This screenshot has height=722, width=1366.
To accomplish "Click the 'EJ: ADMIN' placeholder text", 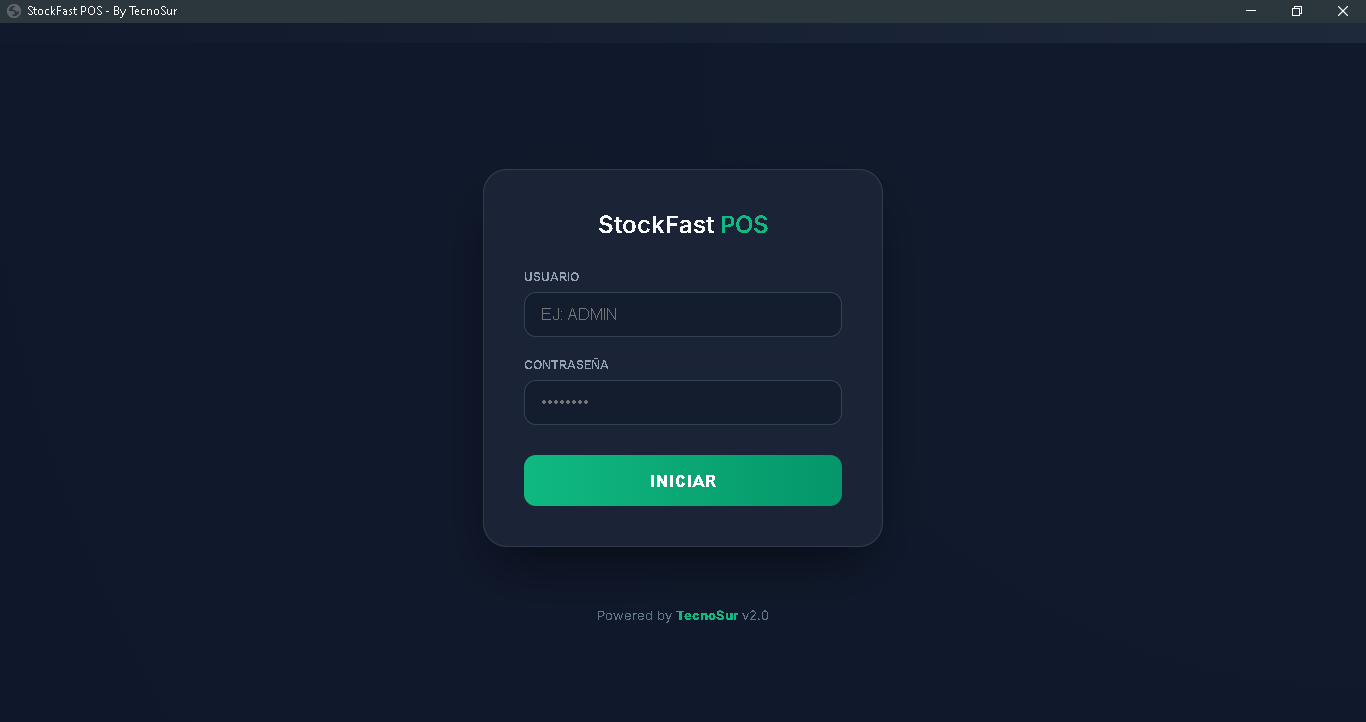I will coord(579,314).
